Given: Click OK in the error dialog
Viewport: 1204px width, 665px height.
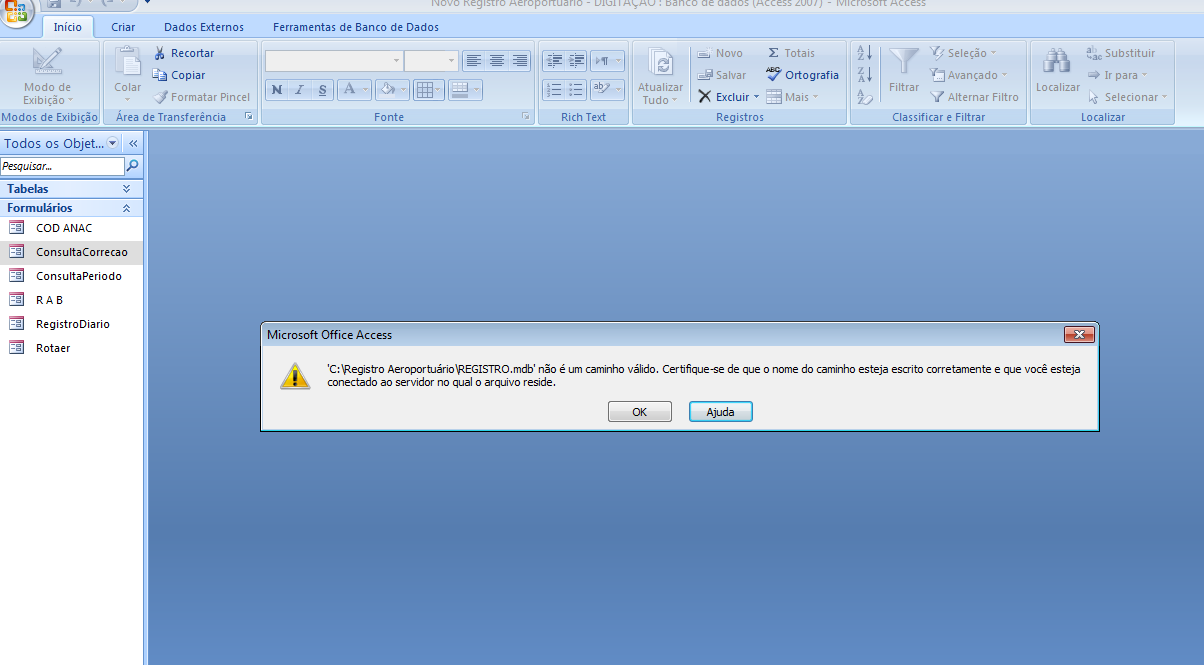Looking at the screenshot, I should (x=640, y=412).
